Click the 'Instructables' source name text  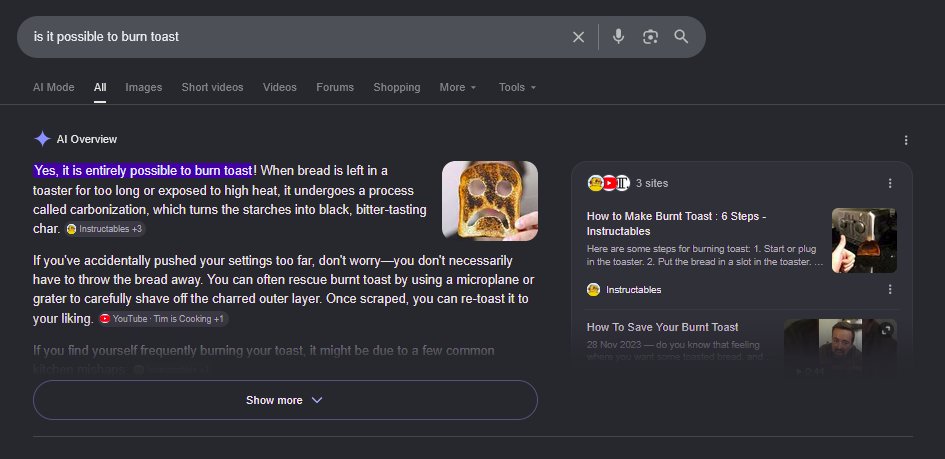pos(633,290)
